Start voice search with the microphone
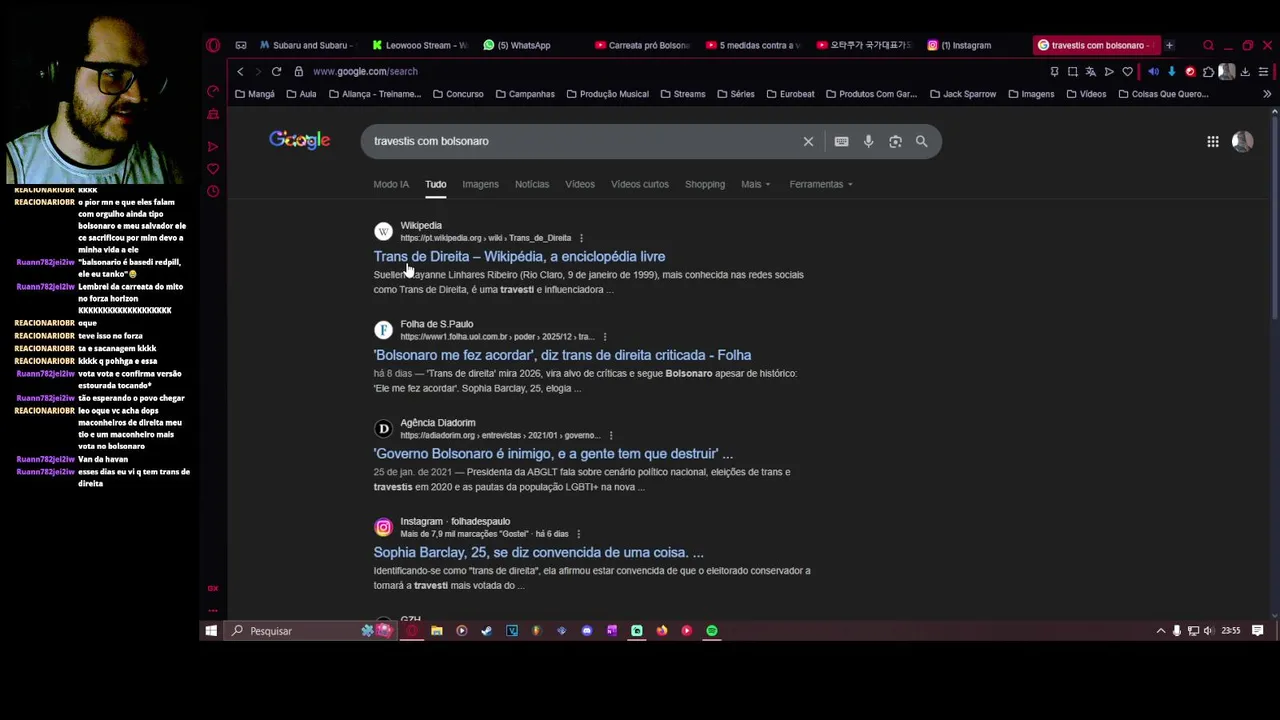This screenshot has height=720, width=1280. [x=868, y=141]
